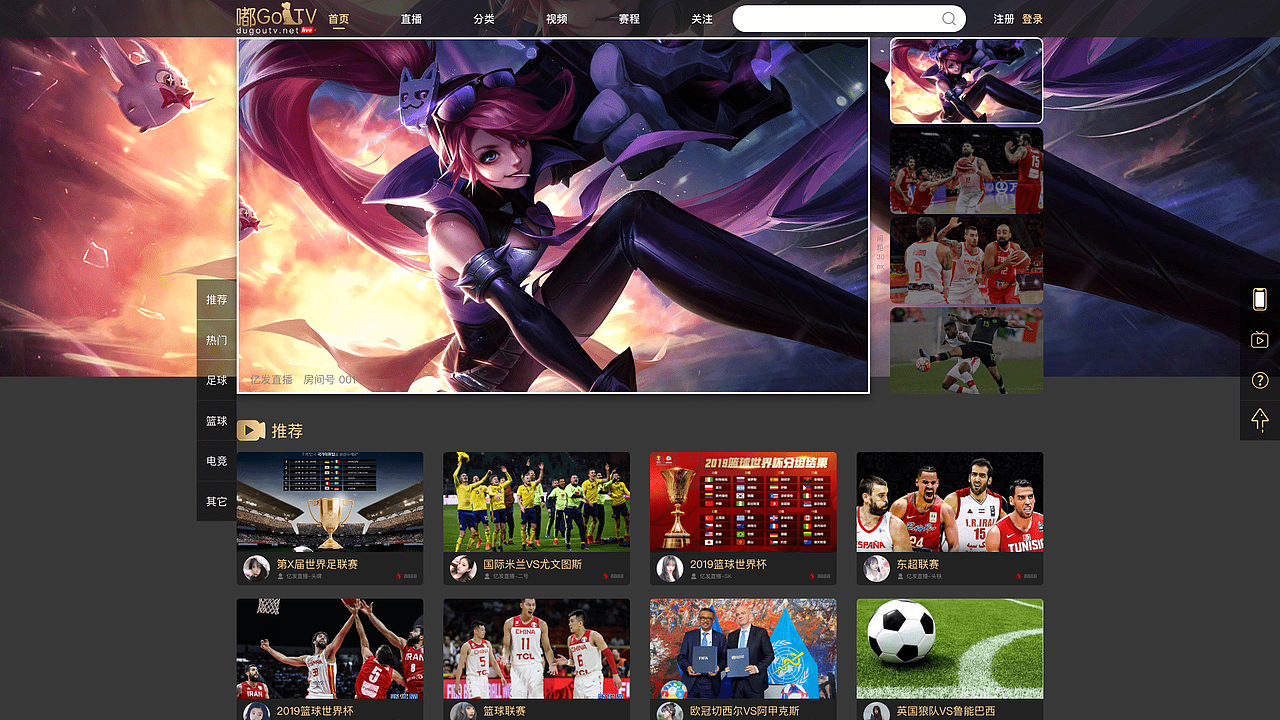This screenshot has height=720, width=1280.
Task: Click the flame popularity icon on 东超联赛 card
Action: (x=1019, y=576)
